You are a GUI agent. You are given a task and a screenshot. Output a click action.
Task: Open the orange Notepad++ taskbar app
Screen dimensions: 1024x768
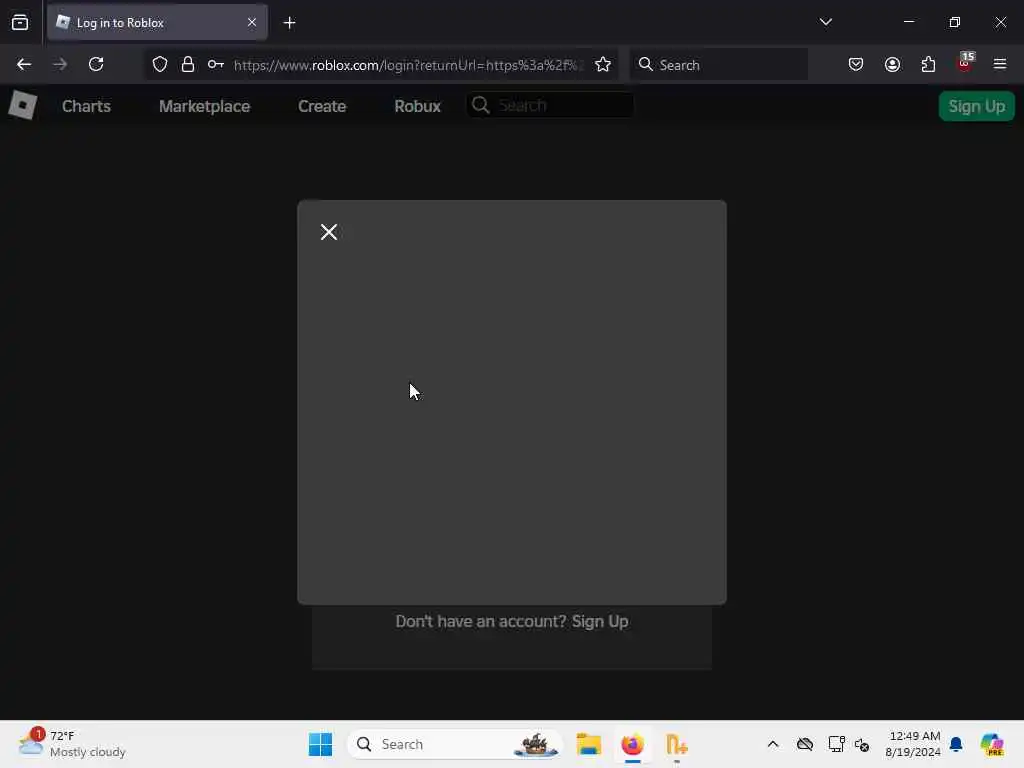pos(677,744)
